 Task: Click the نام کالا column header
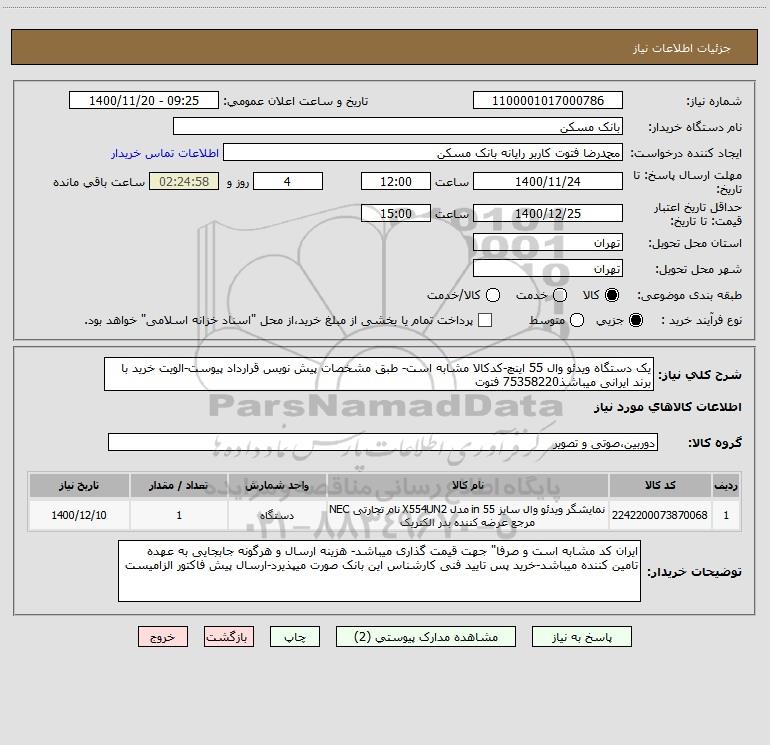[x=468, y=486]
